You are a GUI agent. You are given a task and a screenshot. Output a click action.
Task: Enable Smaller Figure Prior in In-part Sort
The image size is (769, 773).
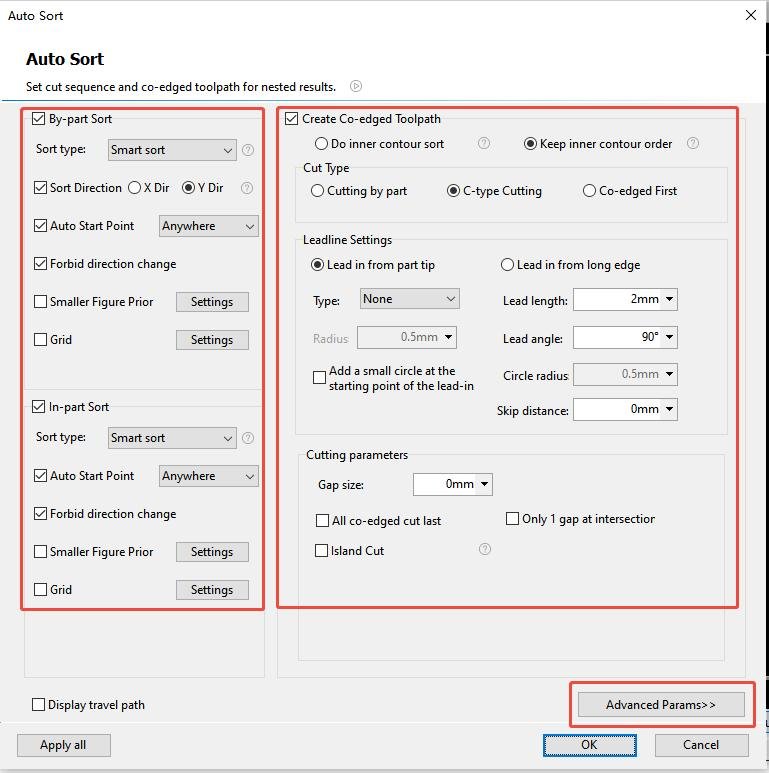pos(40,552)
